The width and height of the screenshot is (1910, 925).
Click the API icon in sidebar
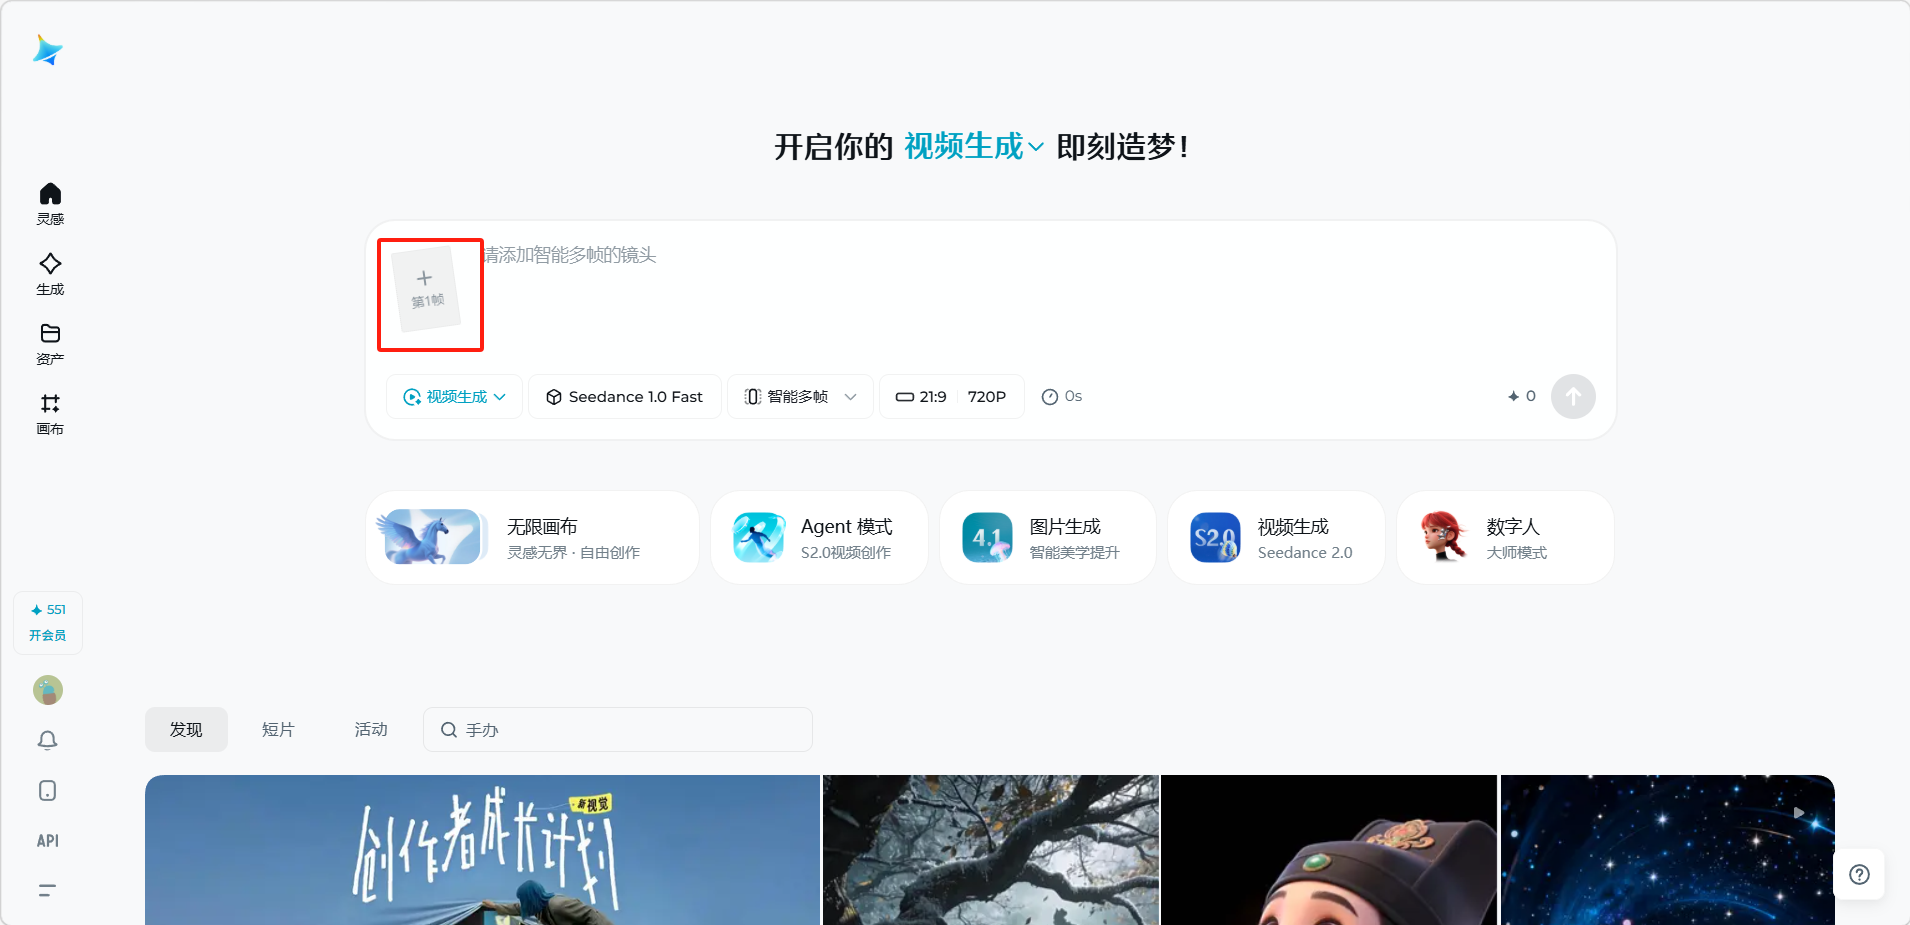pyautogui.click(x=48, y=841)
